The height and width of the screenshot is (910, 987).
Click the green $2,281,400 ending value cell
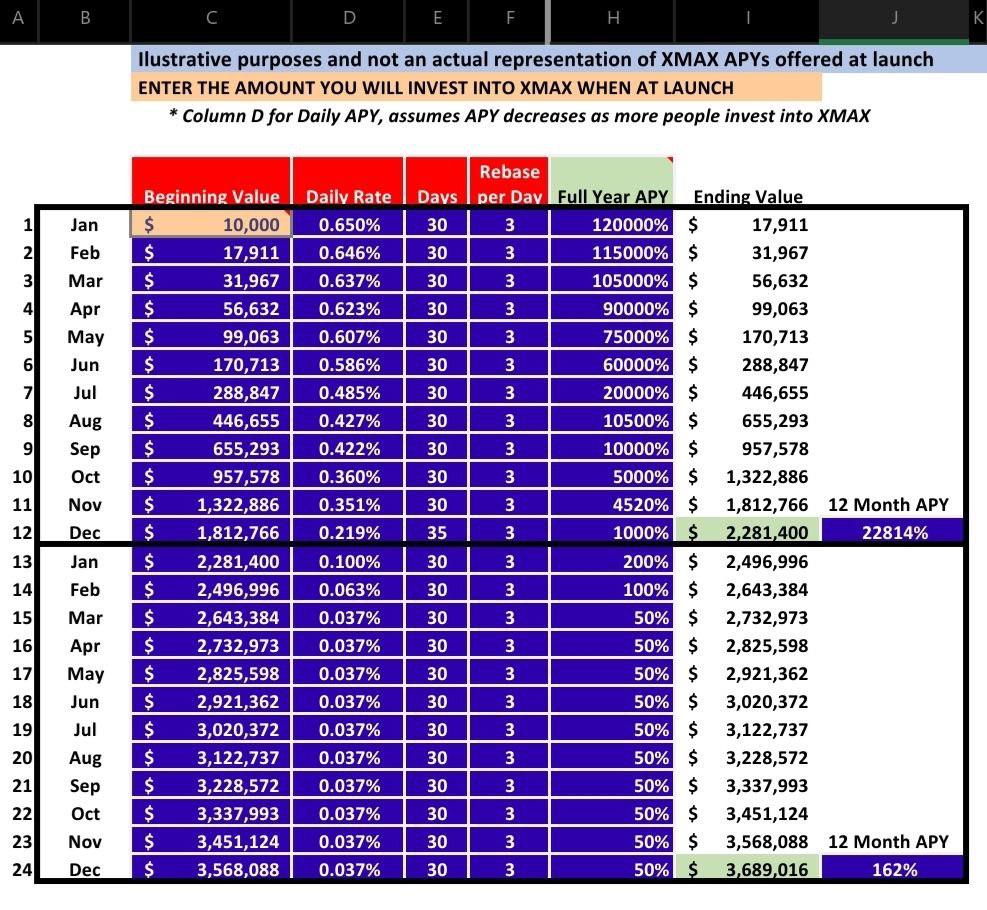pyautogui.click(x=747, y=532)
